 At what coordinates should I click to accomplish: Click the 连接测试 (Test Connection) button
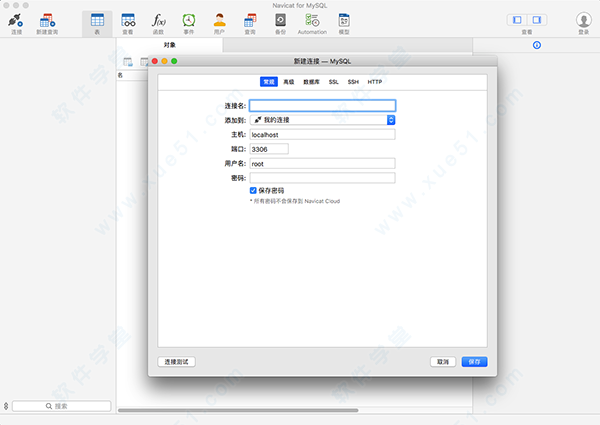[176, 361]
